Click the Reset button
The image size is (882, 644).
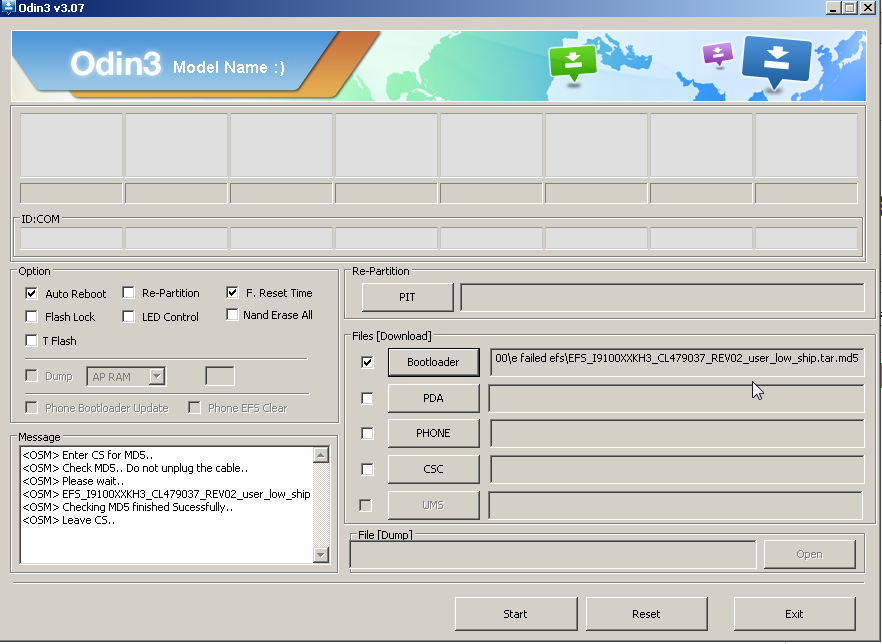point(646,614)
